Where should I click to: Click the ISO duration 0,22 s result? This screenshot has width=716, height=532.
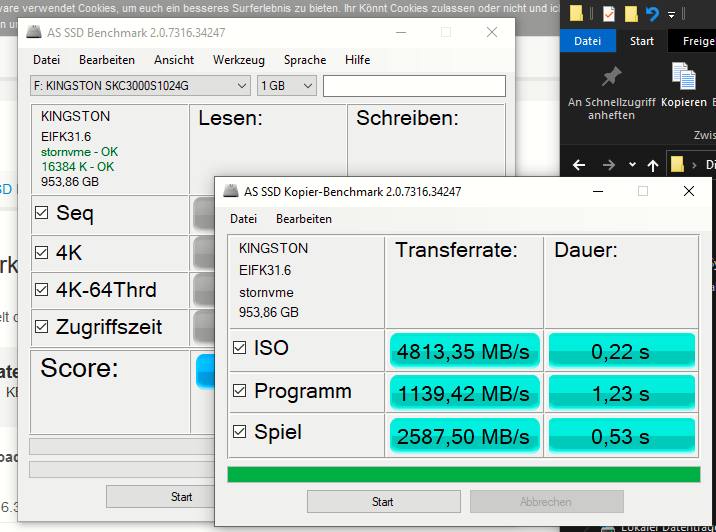(621, 351)
